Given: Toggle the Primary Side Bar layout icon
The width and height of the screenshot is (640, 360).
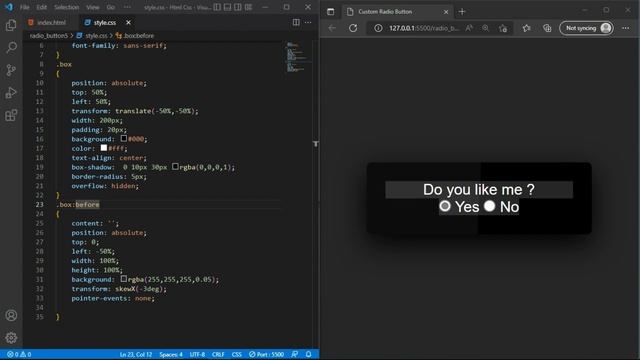Looking at the screenshot, I should pyautogui.click(x=217, y=7).
